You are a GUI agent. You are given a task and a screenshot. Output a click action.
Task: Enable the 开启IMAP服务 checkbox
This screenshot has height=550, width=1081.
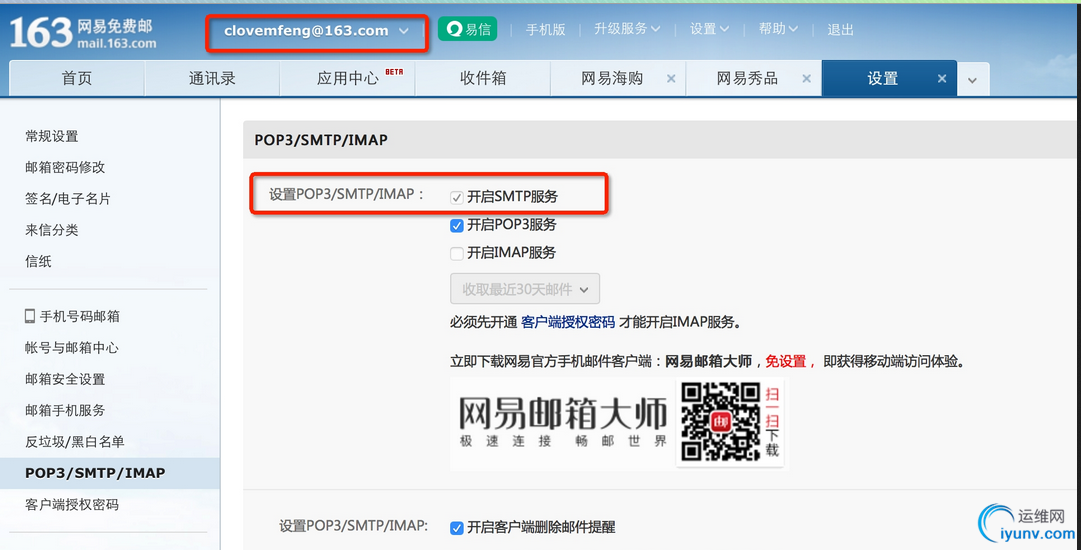click(456, 254)
